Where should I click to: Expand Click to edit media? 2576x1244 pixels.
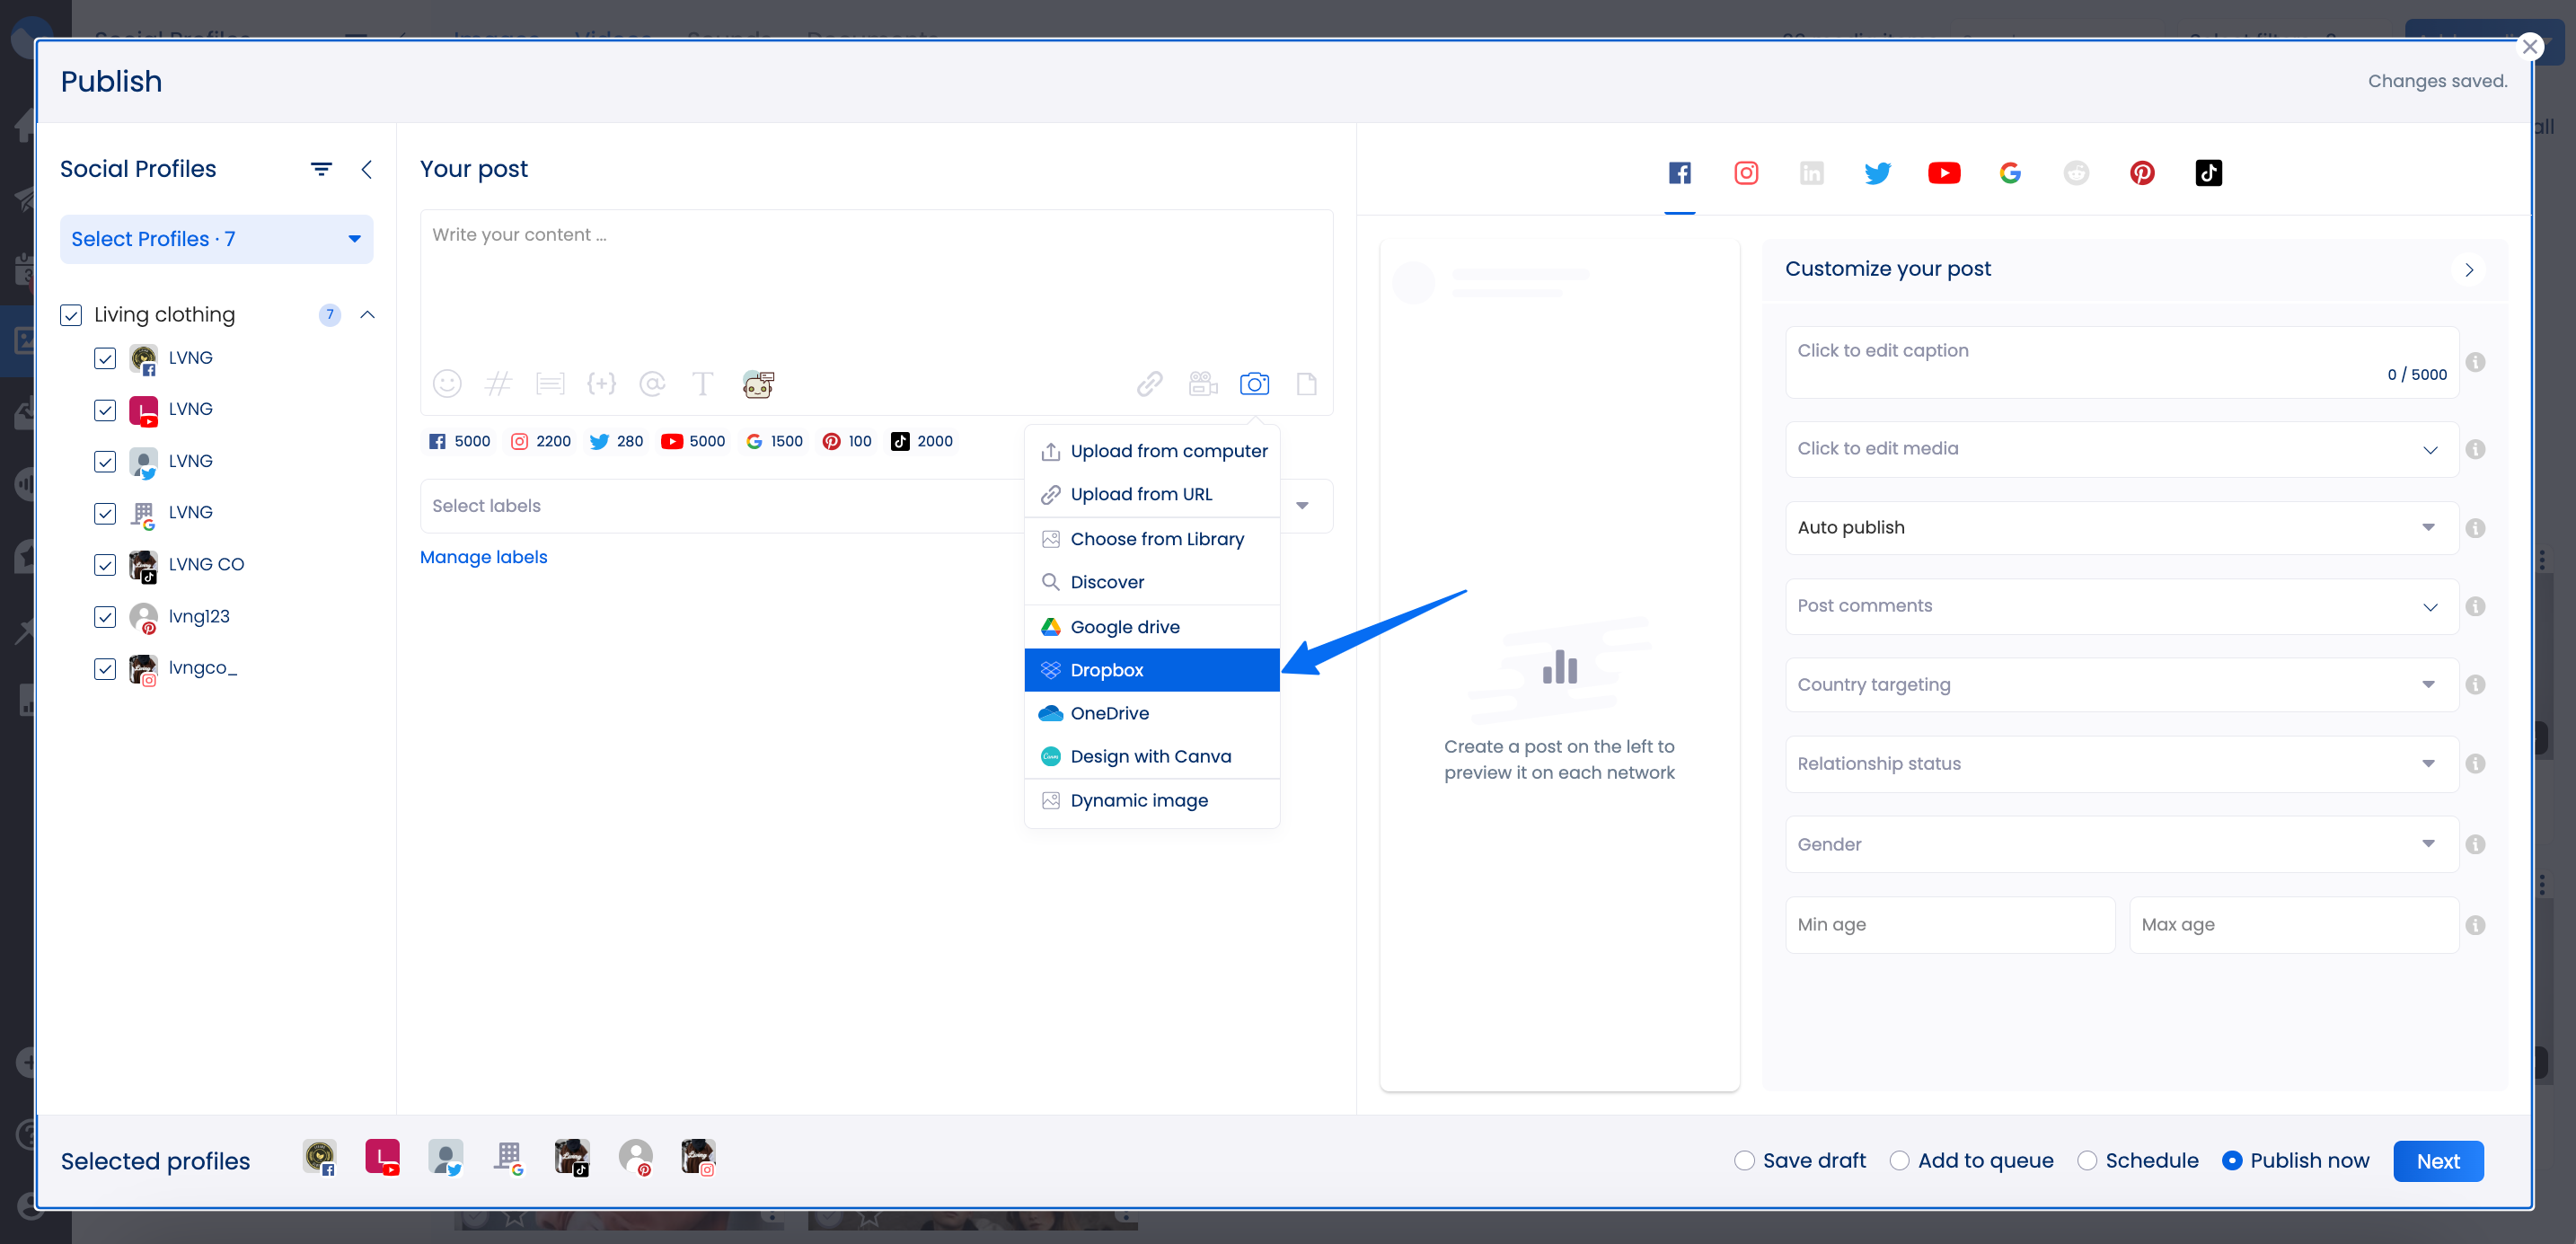(2121, 449)
